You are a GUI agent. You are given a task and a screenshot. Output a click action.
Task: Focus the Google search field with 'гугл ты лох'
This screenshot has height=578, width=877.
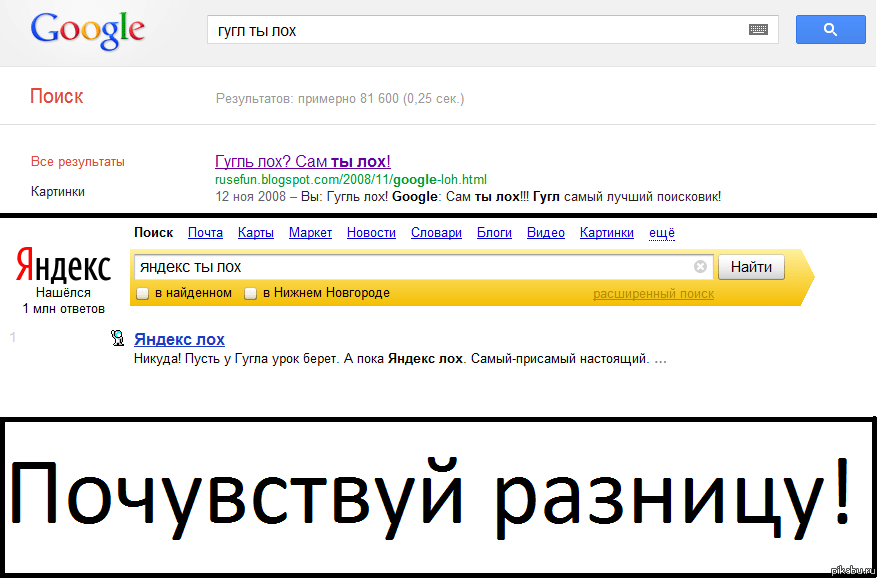pyautogui.click(x=493, y=30)
